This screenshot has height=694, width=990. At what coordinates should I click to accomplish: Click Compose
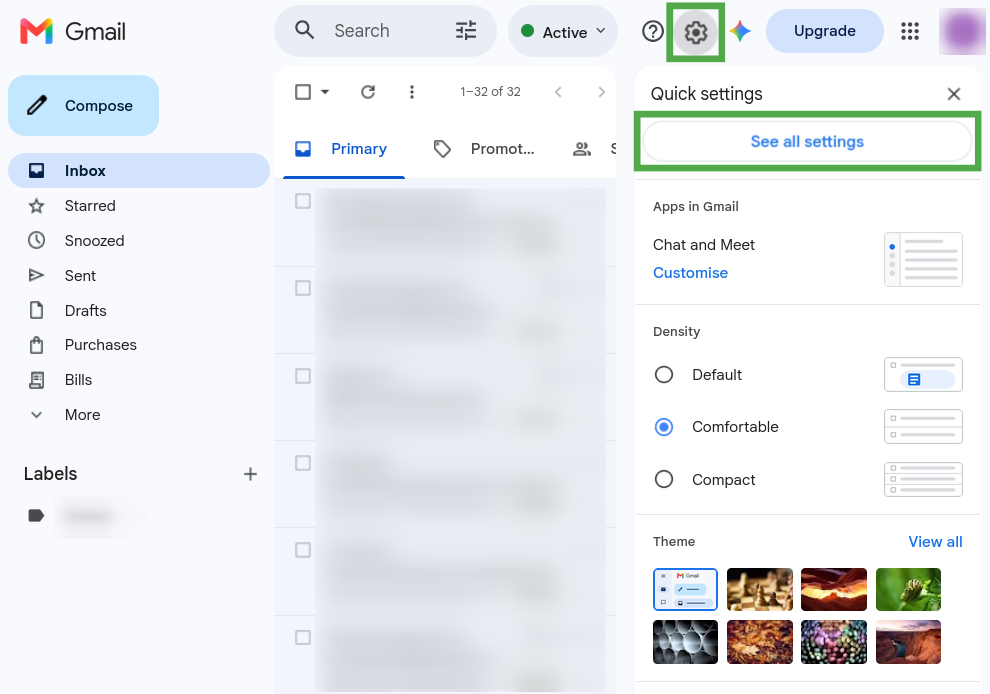[x=83, y=105]
